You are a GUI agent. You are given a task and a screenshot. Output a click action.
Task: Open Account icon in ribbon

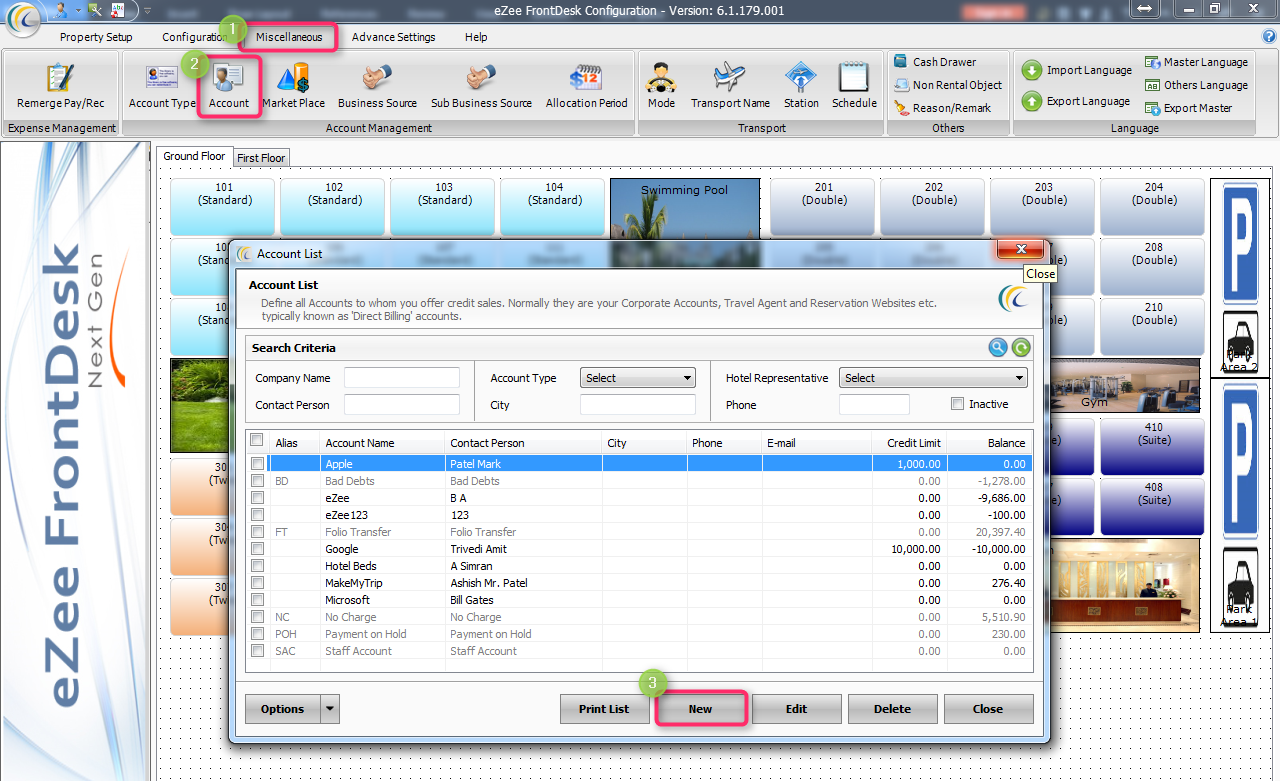pyautogui.click(x=229, y=86)
